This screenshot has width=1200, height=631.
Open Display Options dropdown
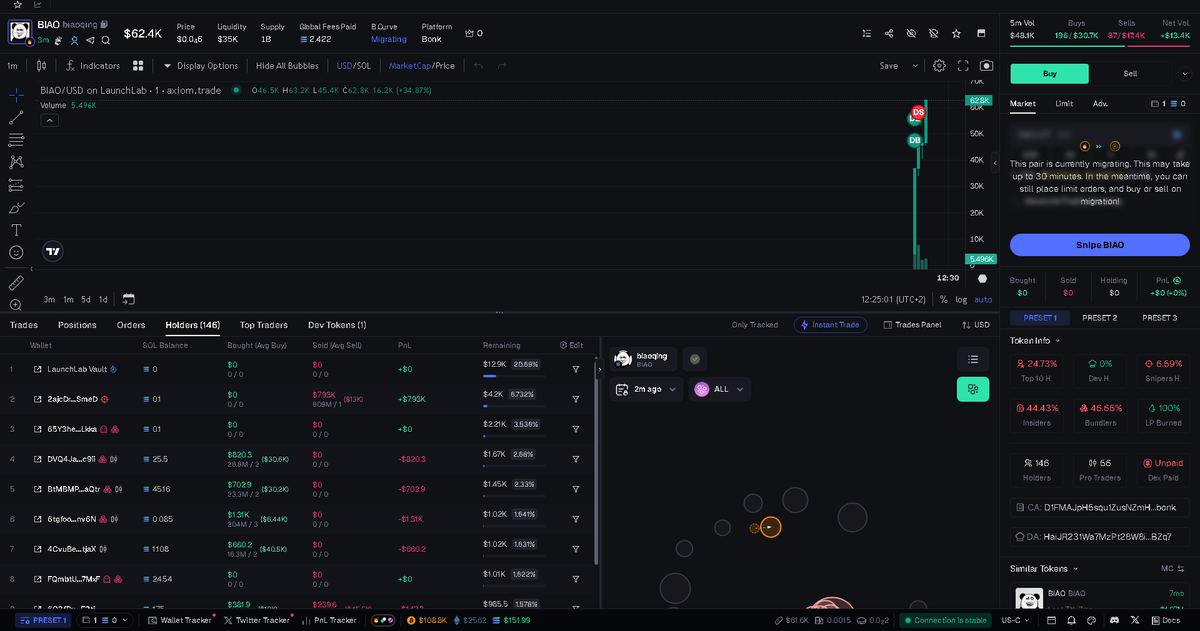[x=200, y=66]
